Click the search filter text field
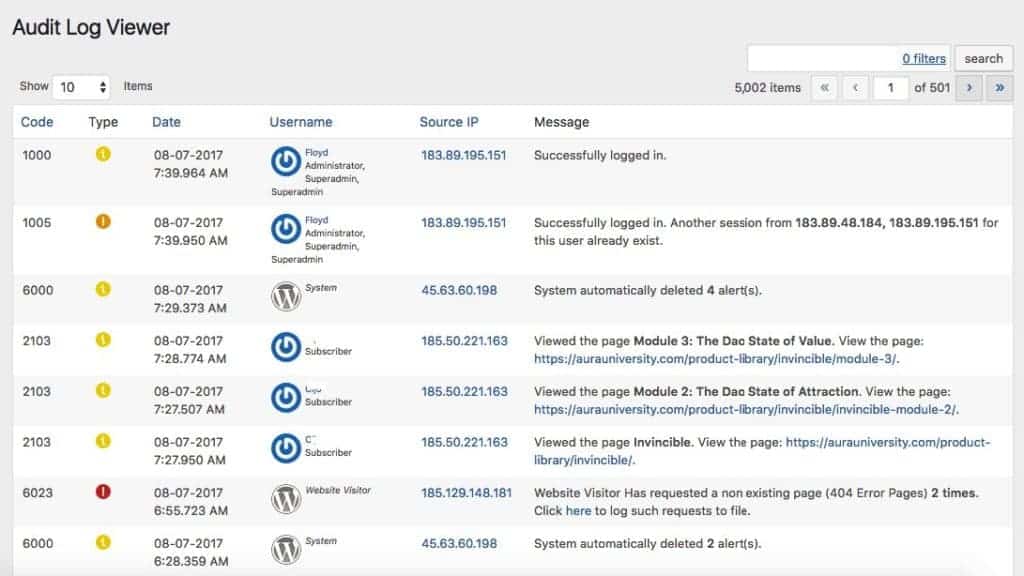The image size is (1024, 576). (x=820, y=59)
